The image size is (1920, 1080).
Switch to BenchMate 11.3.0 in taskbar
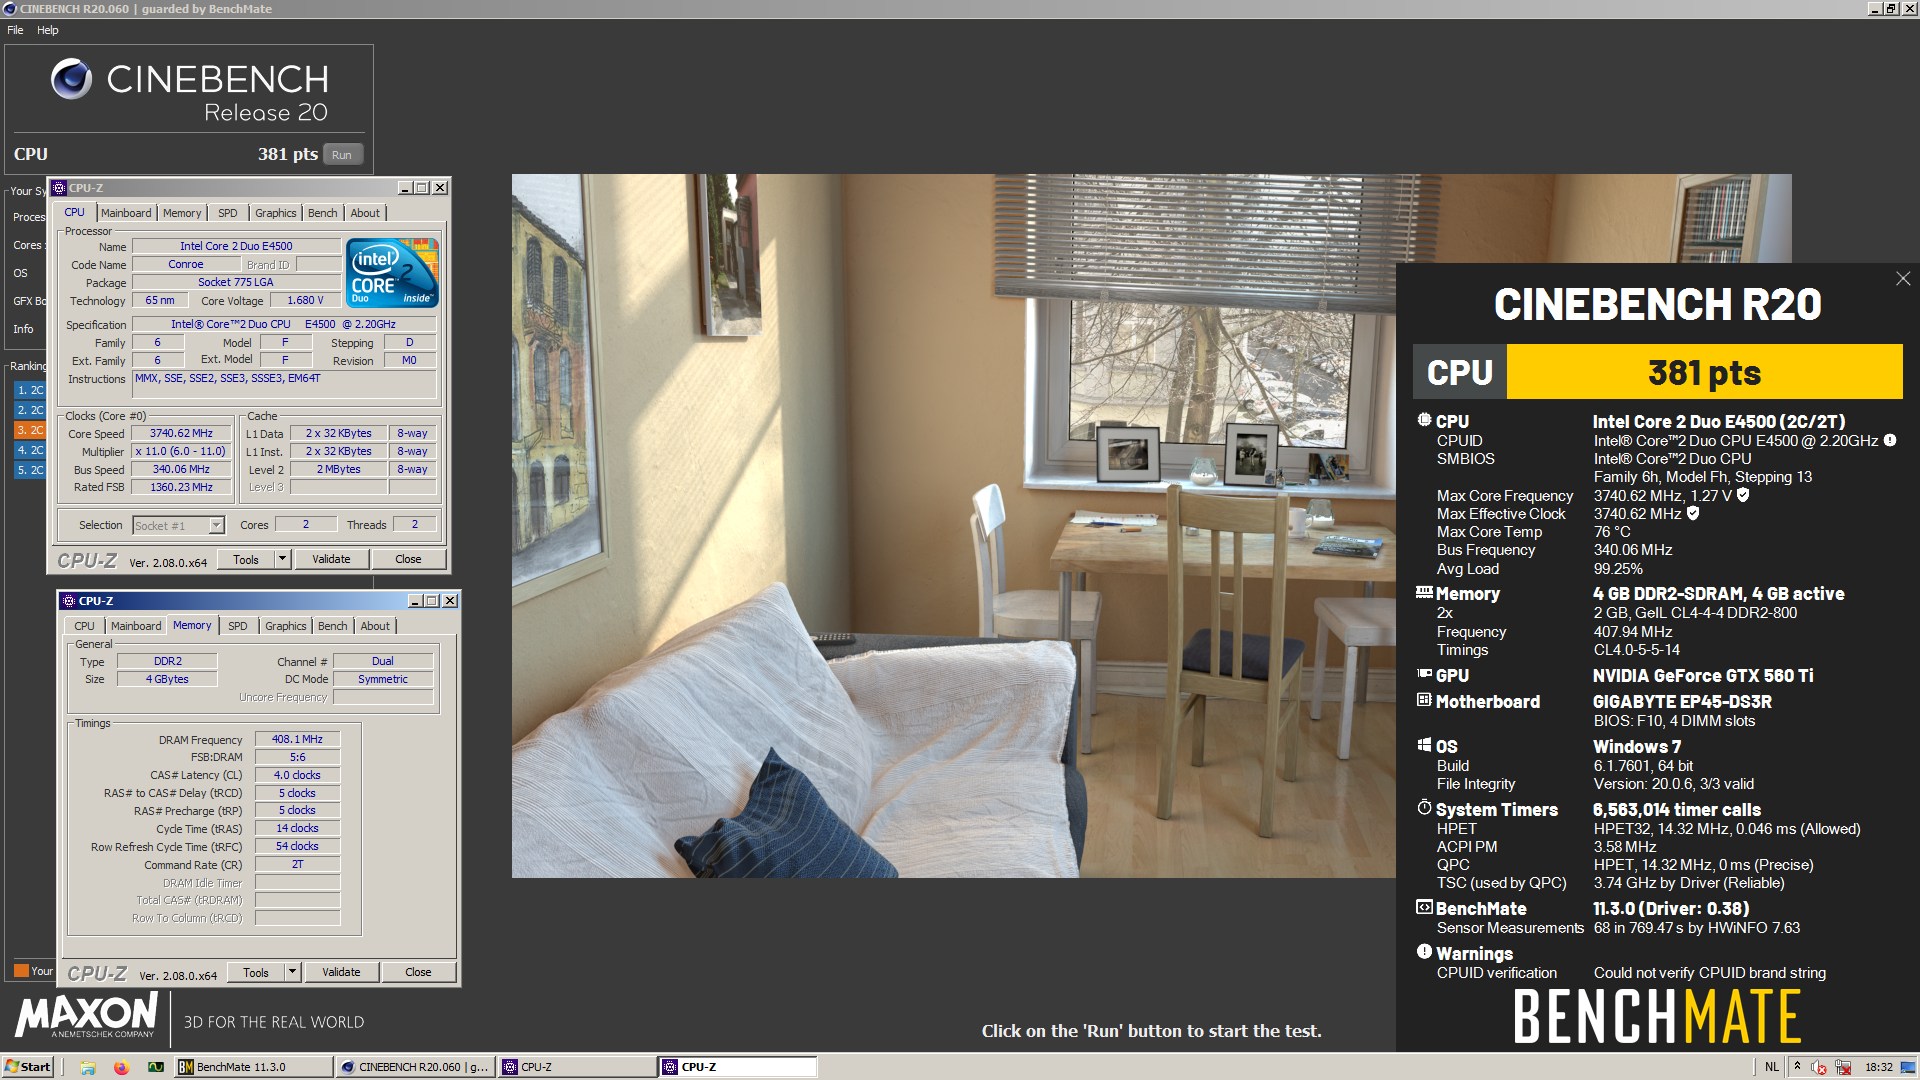pyautogui.click(x=254, y=1067)
